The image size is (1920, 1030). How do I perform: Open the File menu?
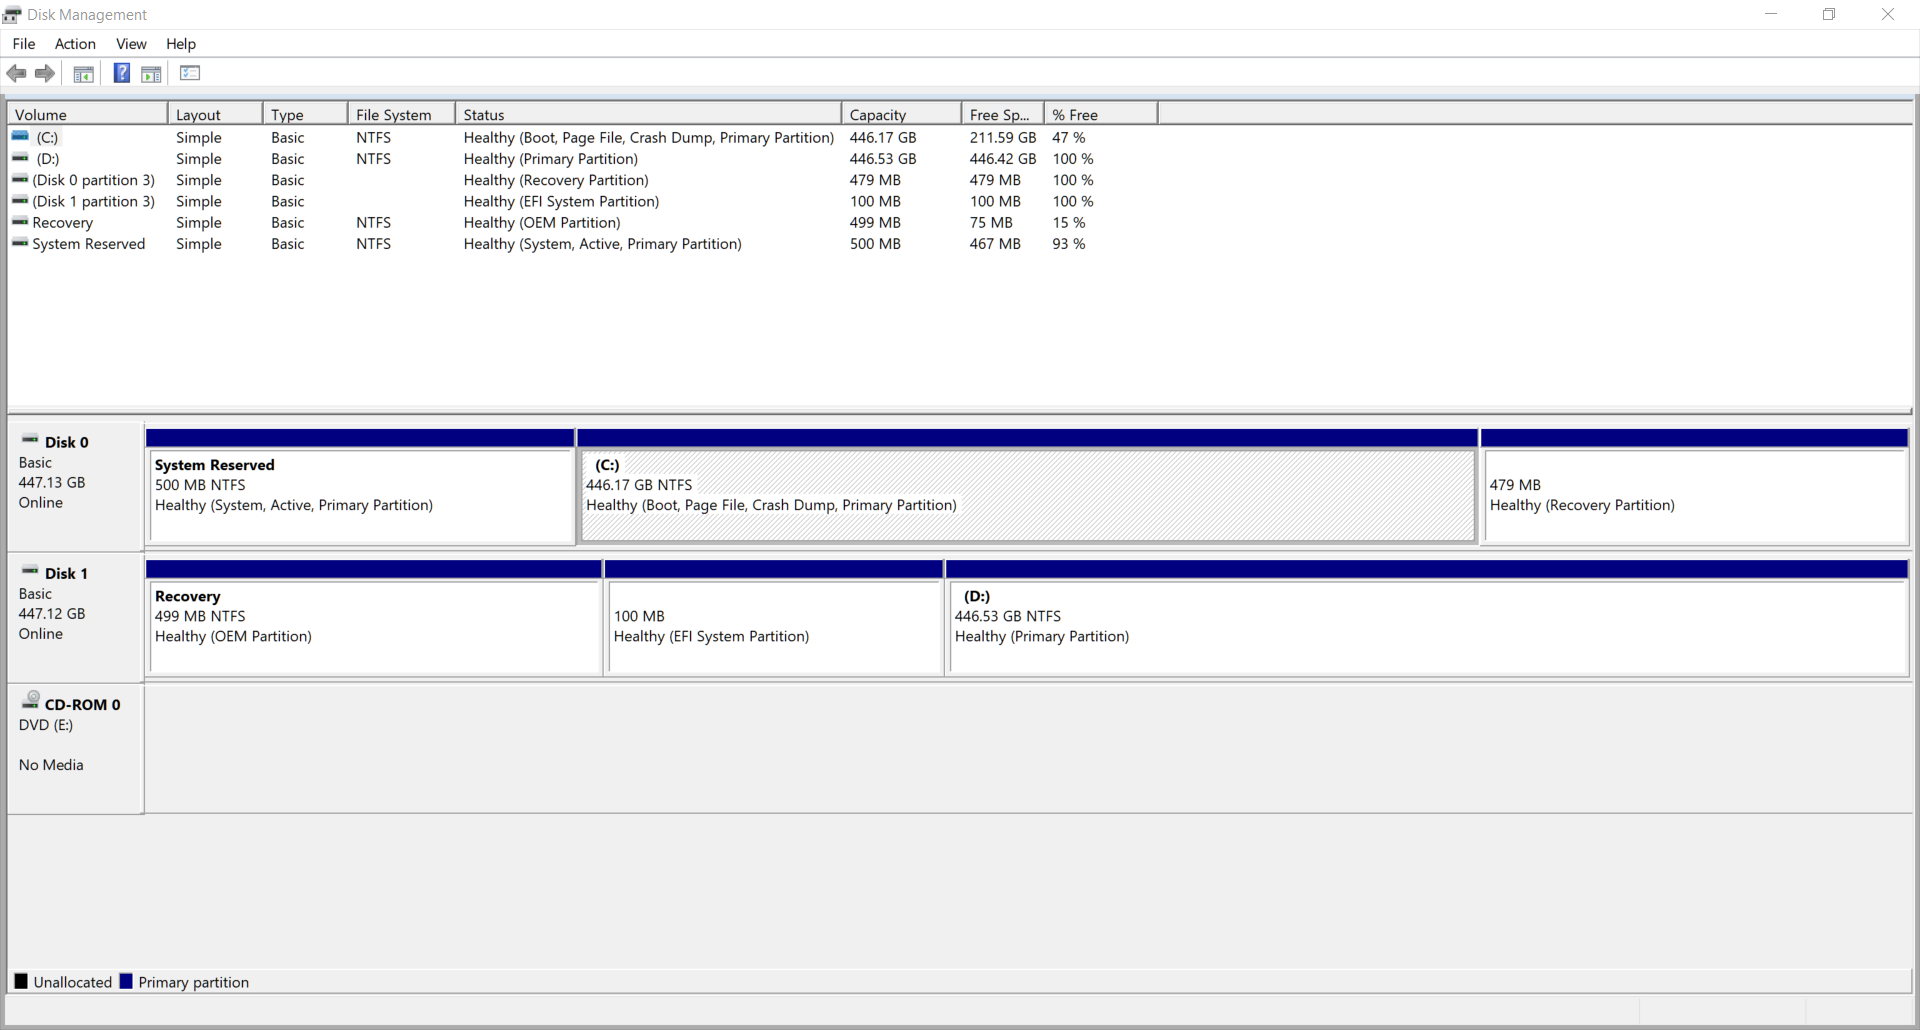pyautogui.click(x=24, y=44)
